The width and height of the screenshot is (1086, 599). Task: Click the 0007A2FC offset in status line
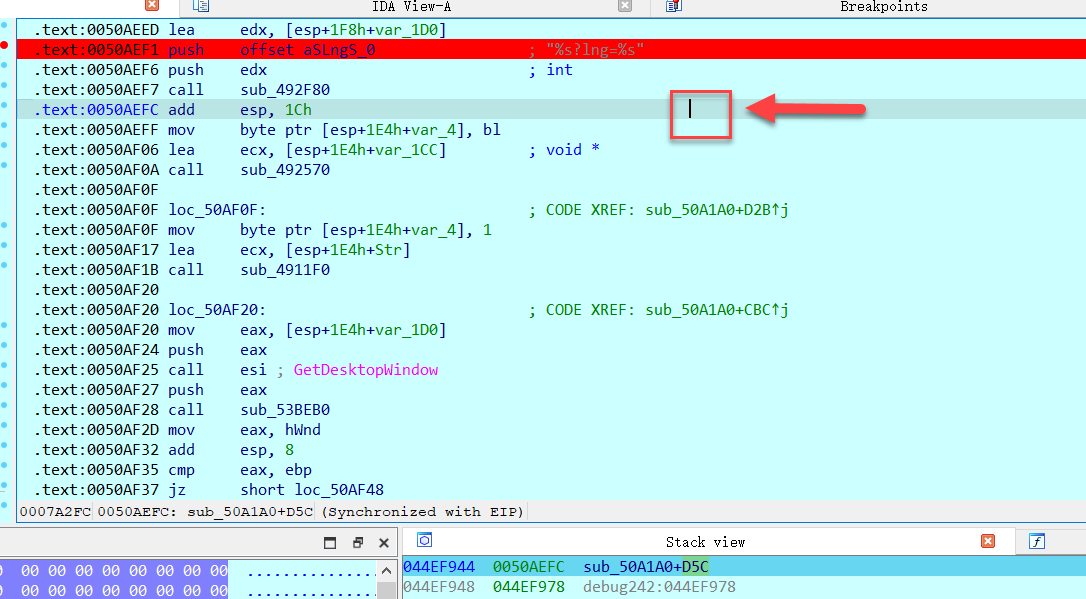click(x=55, y=512)
